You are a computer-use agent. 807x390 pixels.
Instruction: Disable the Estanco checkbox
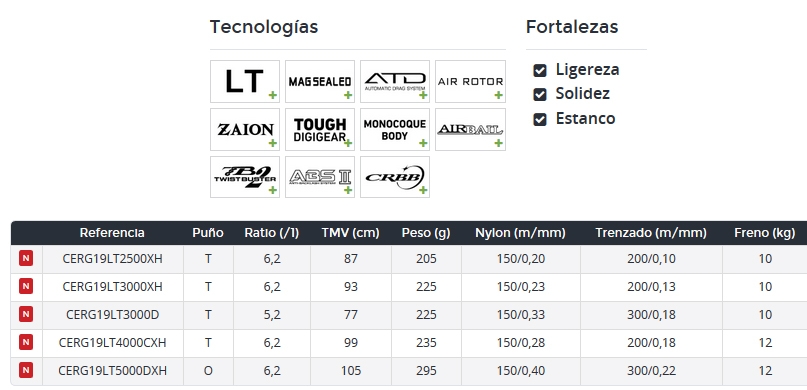[x=539, y=119]
